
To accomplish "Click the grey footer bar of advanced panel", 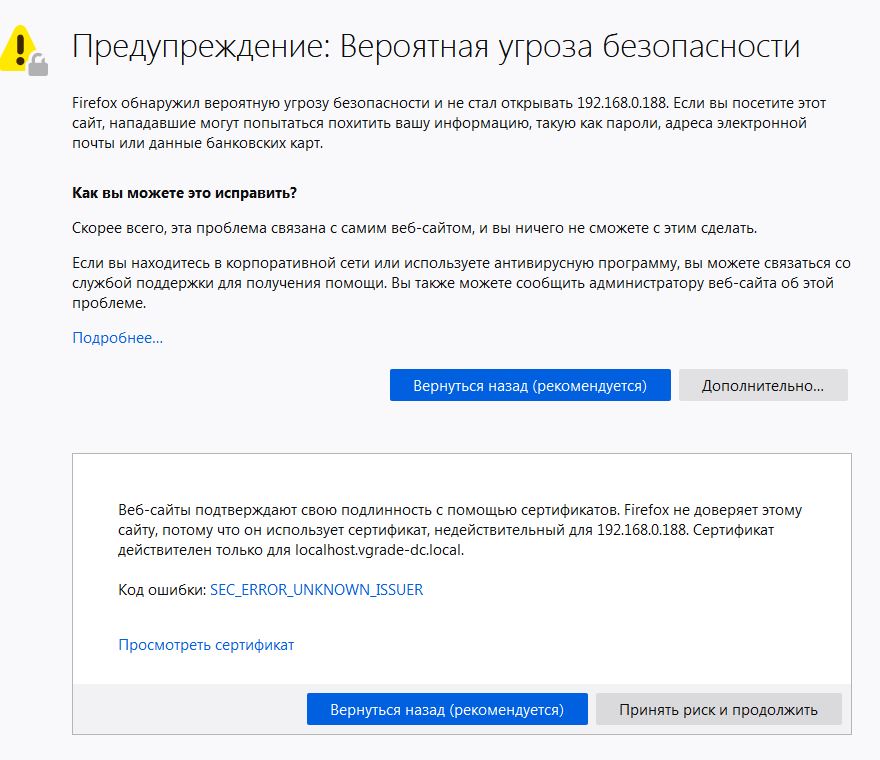I will pyautogui.click(x=190, y=709).
